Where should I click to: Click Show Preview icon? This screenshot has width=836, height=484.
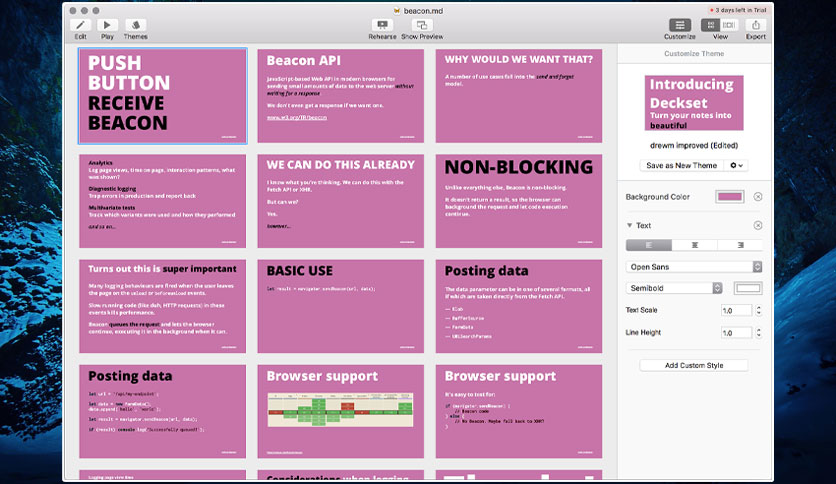click(422, 25)
